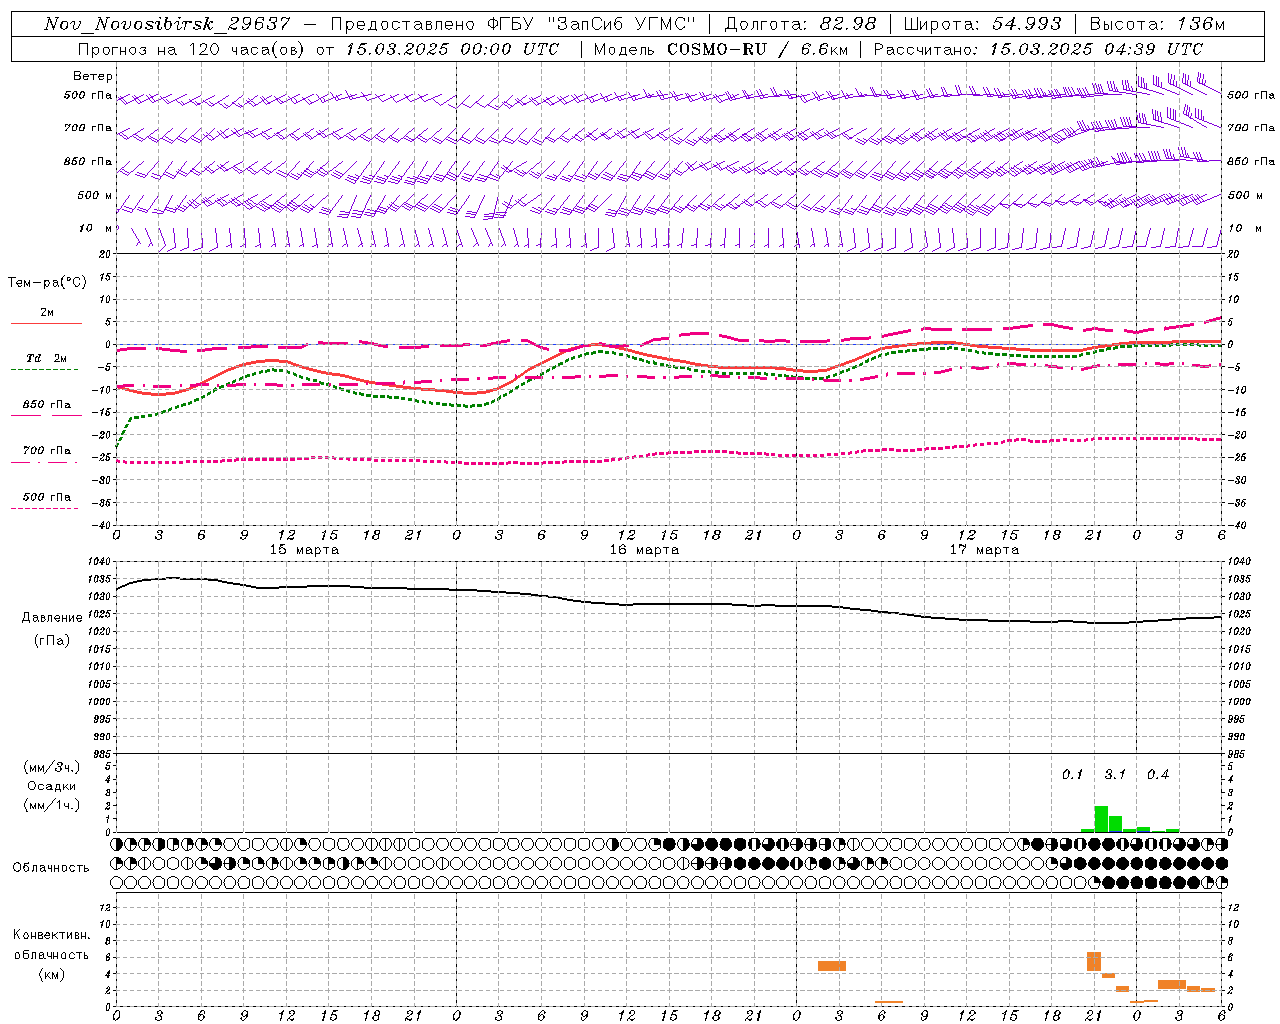The image size is (1280, 1024).
Task: Click the 'Осадки' precipitation label
Action: point(51,786)
